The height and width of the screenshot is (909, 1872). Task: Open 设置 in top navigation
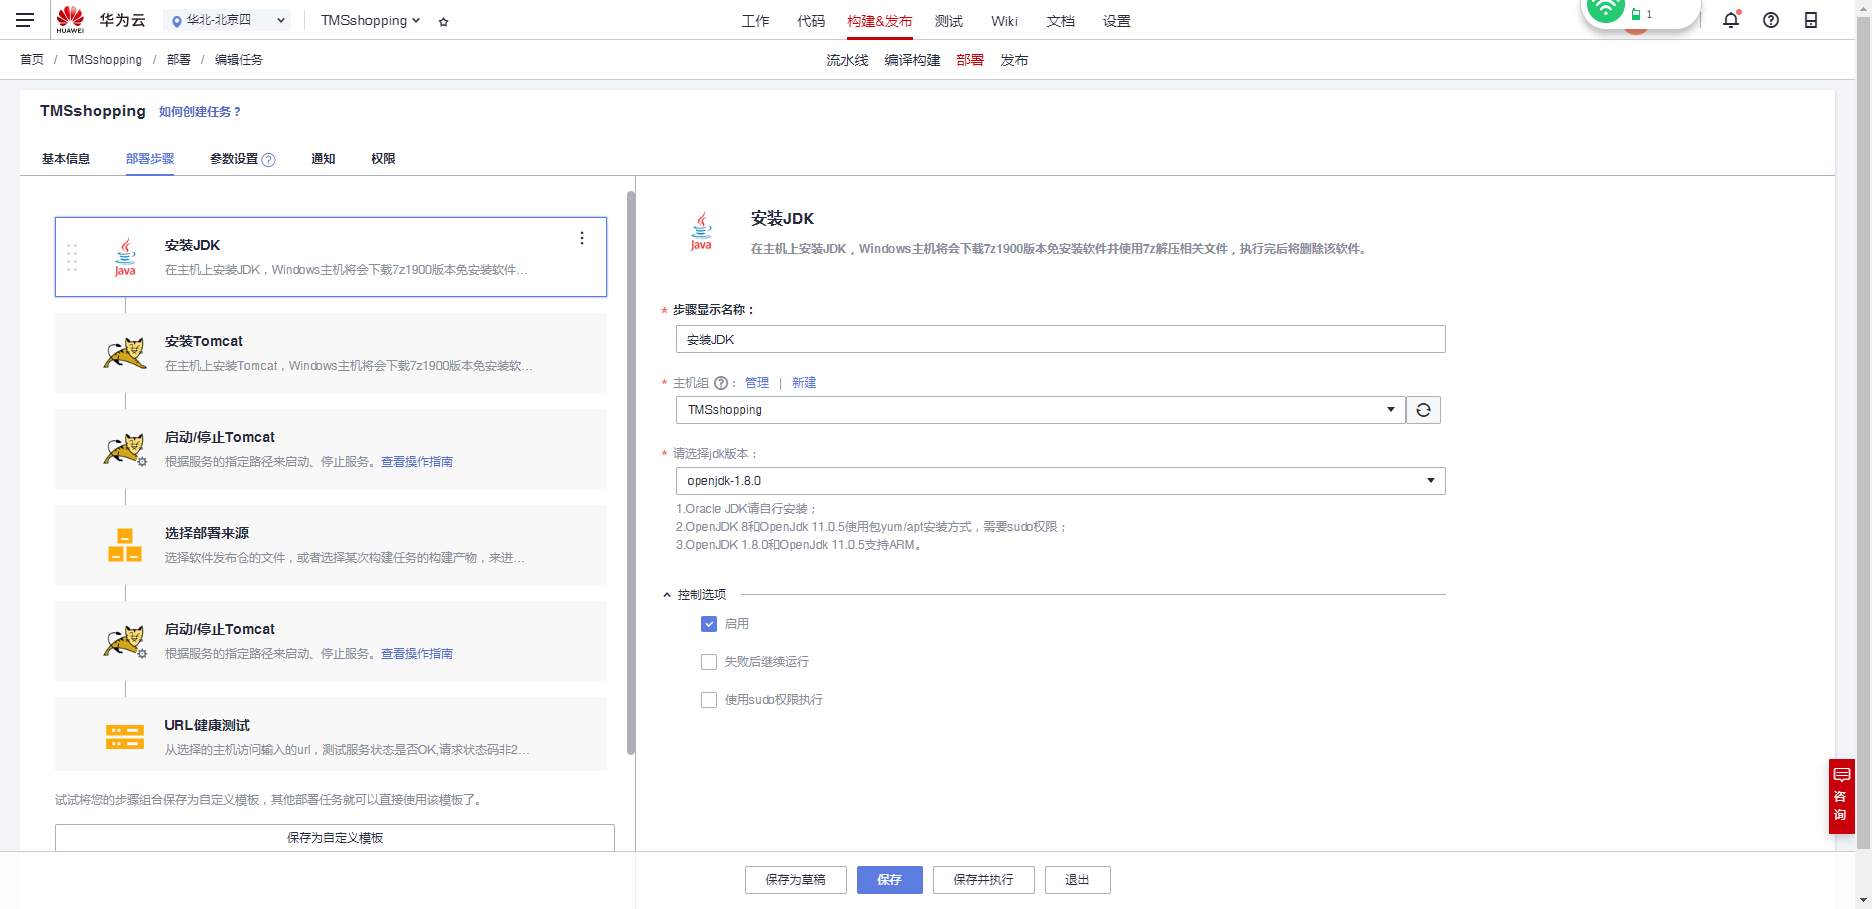pos(1116,21)
